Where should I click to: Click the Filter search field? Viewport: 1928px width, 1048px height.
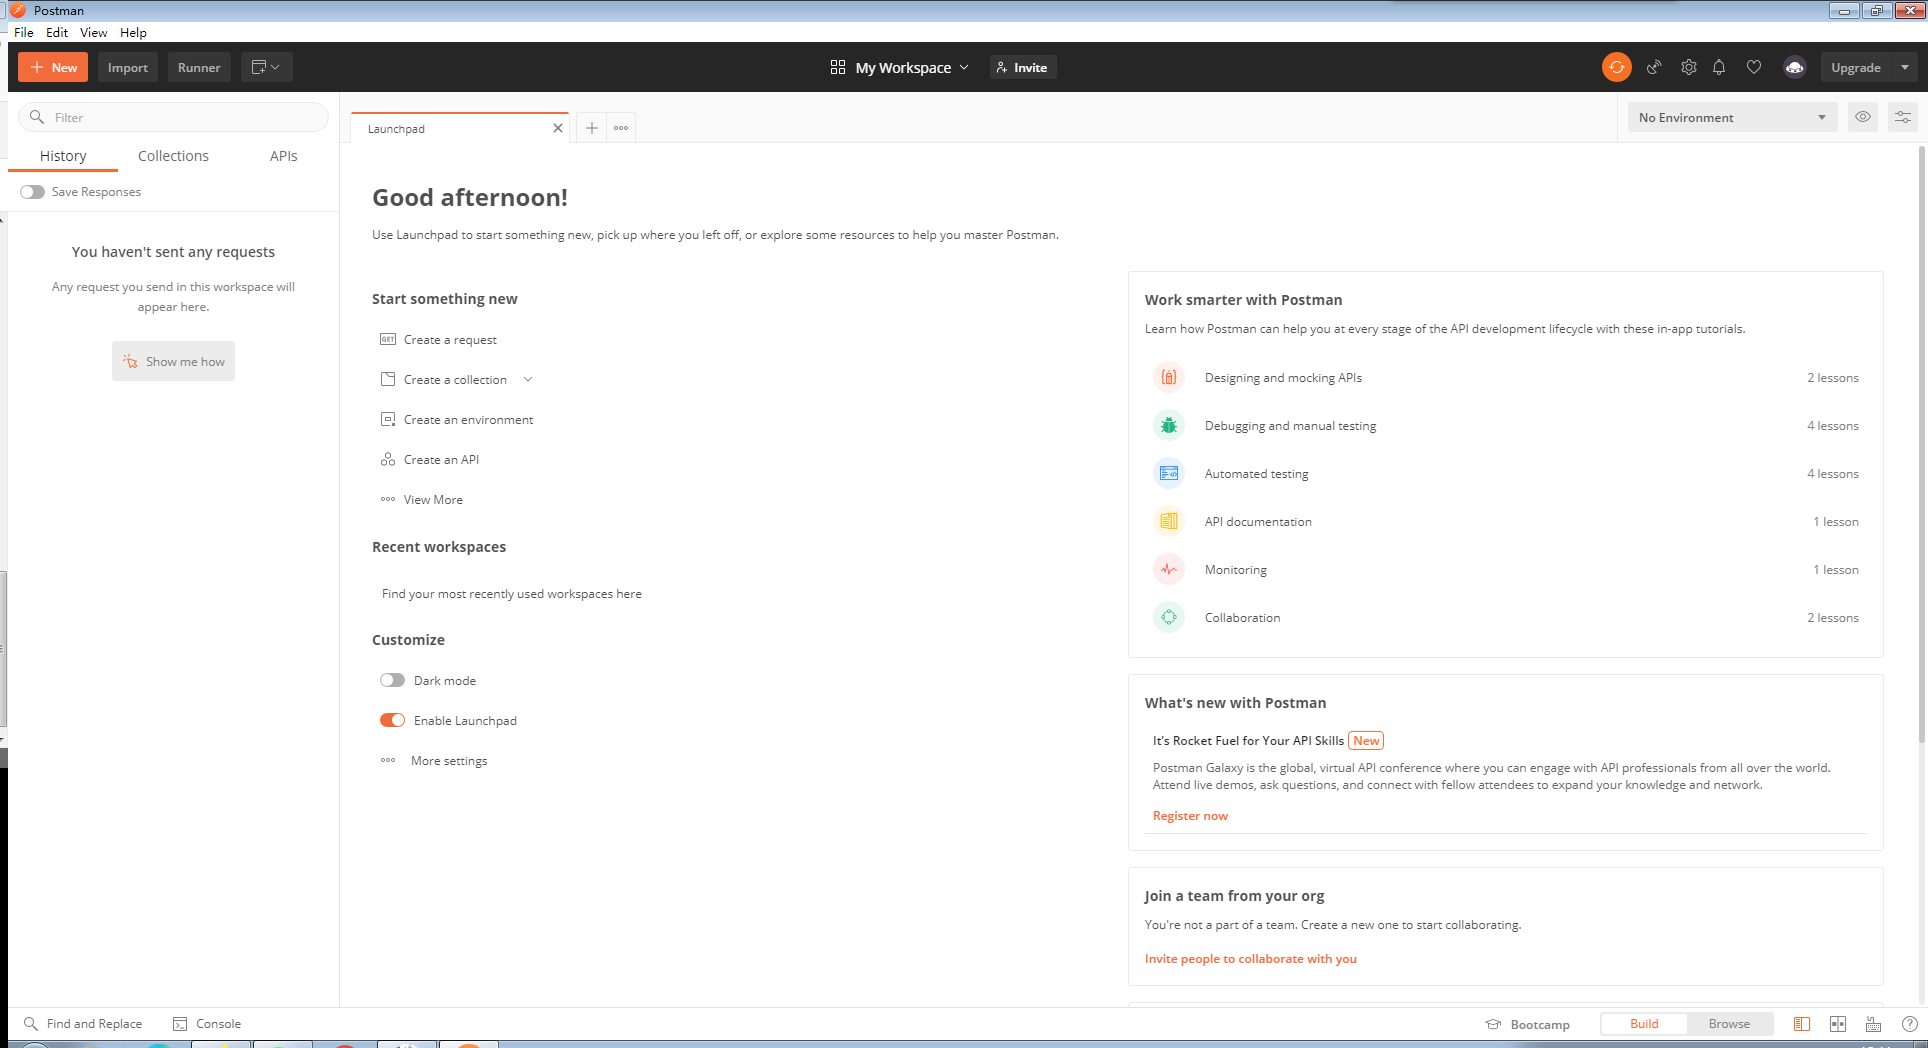[x=173, y=117]
